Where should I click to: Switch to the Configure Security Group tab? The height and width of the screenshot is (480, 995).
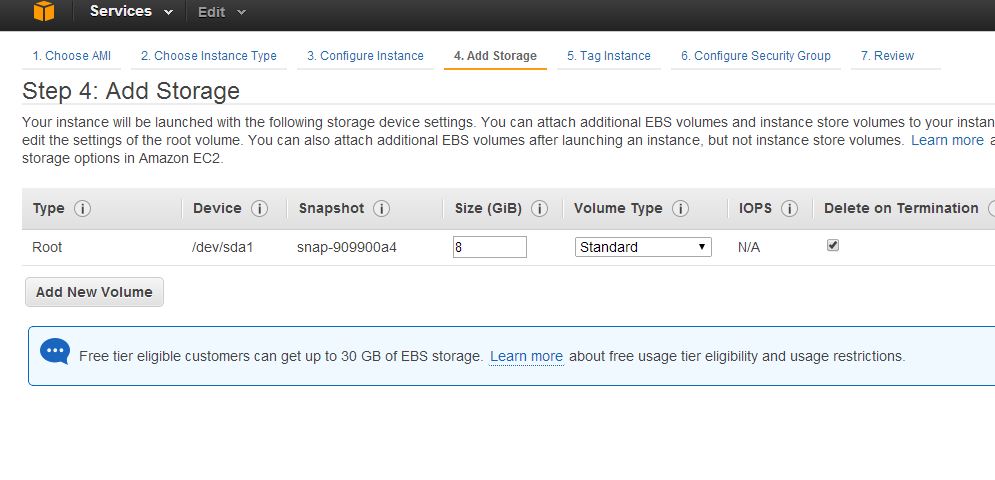click(x=756, y=56)
